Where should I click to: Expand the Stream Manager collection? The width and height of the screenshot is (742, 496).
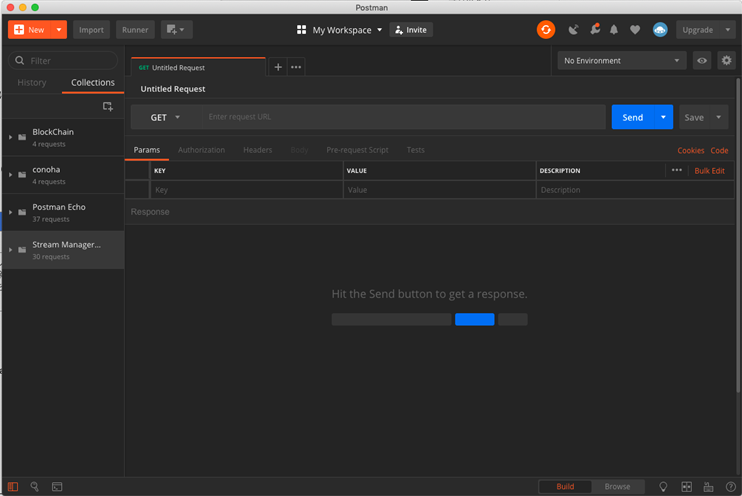coord(10,250)
